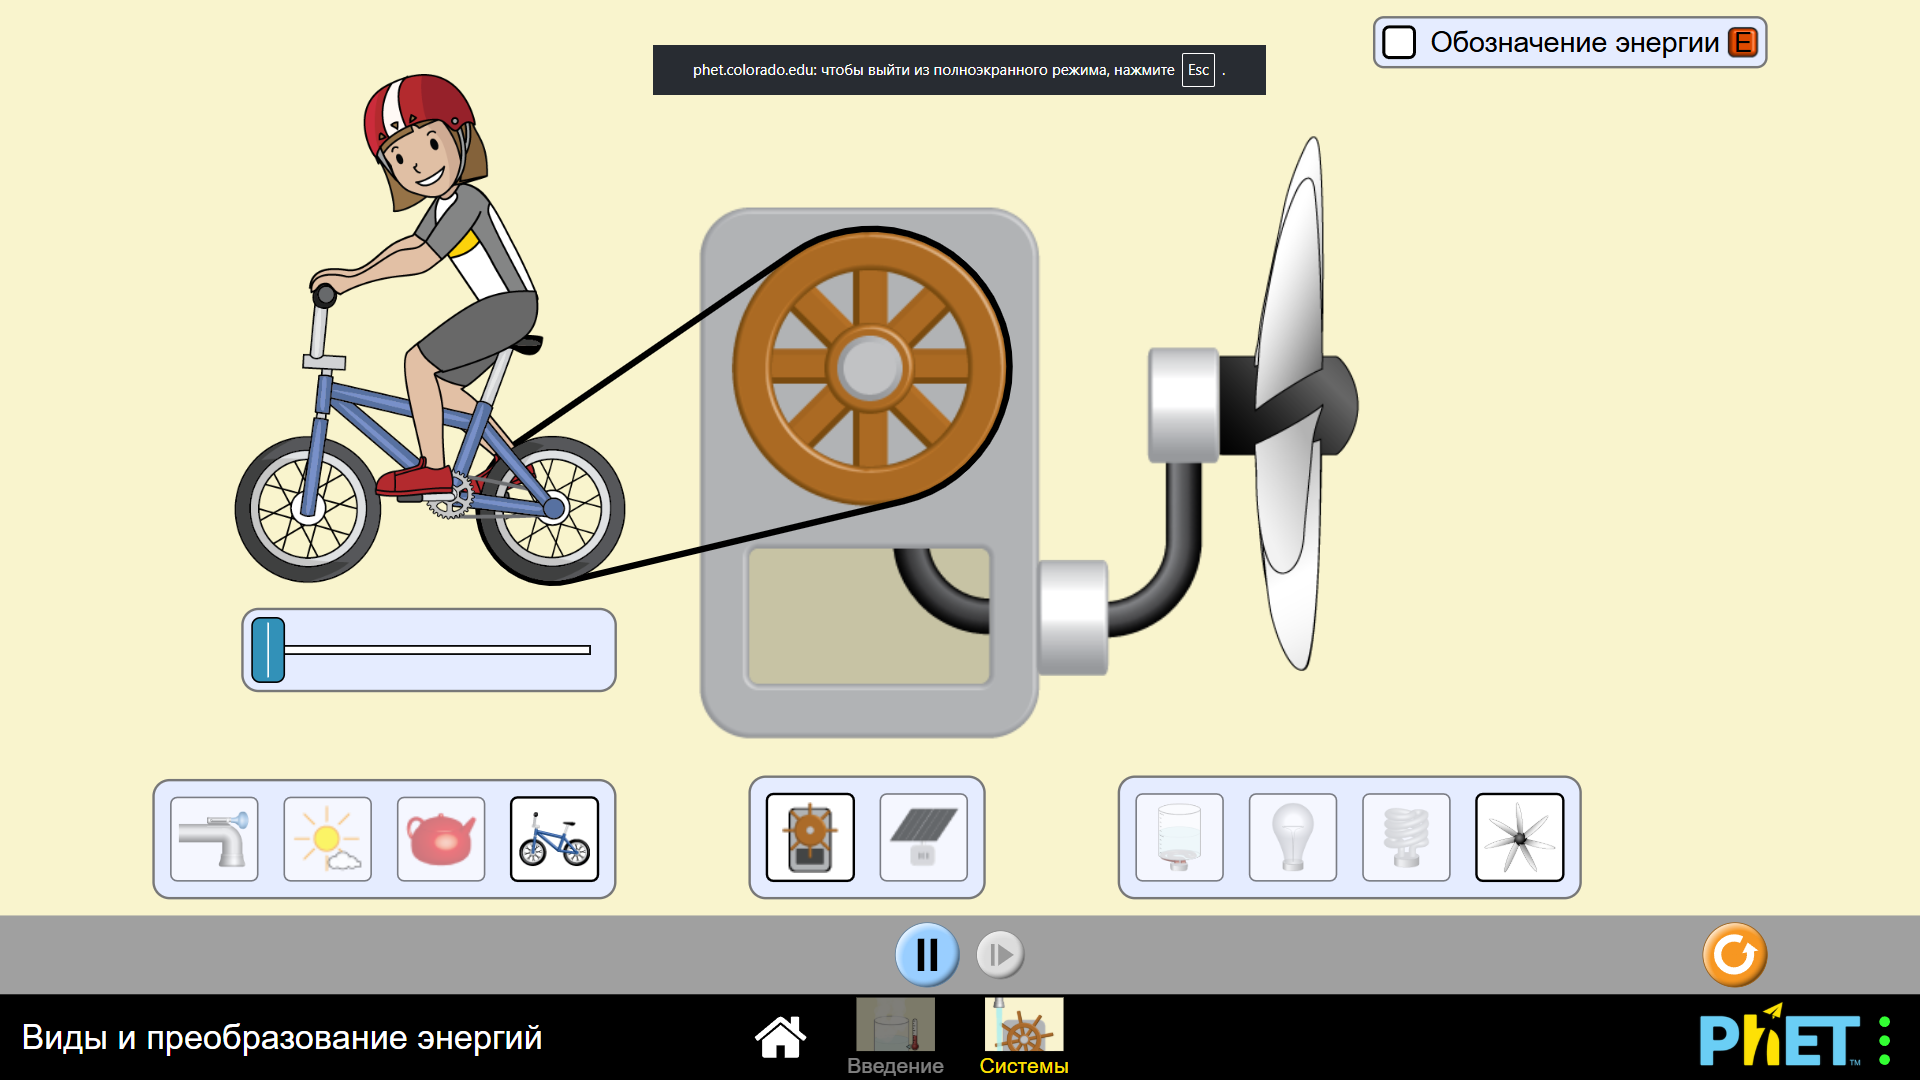Select the incandescent light bulb output

point(1292,837)
